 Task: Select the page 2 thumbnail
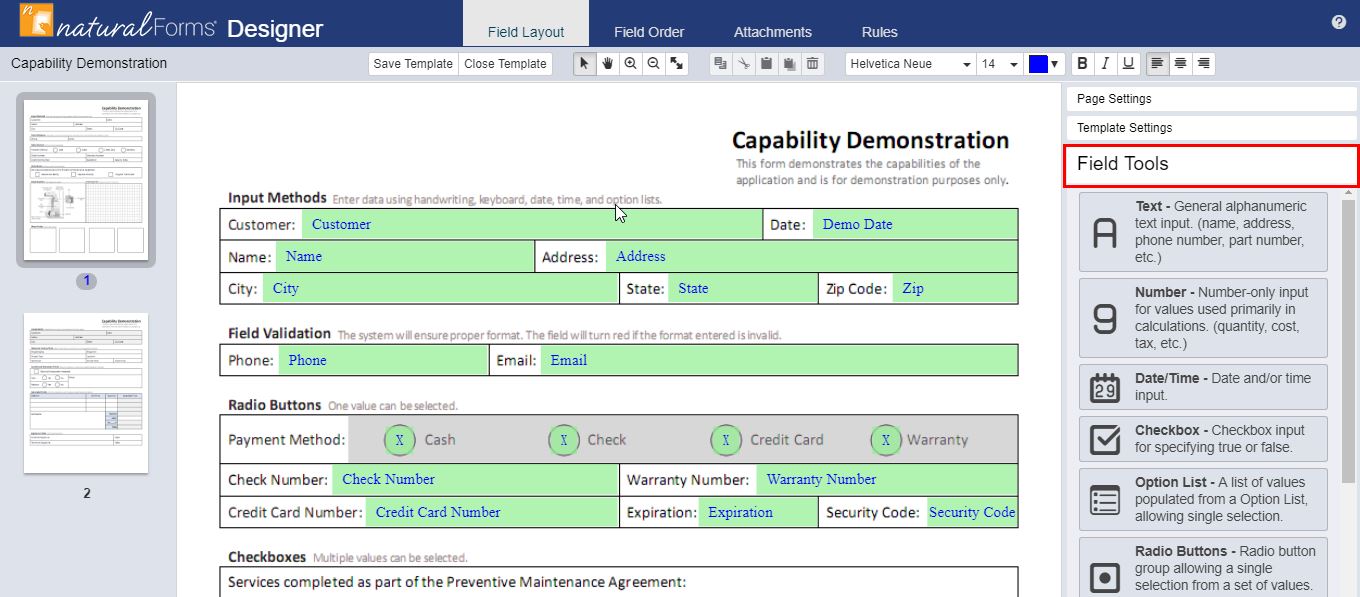(x=86, y=393)
